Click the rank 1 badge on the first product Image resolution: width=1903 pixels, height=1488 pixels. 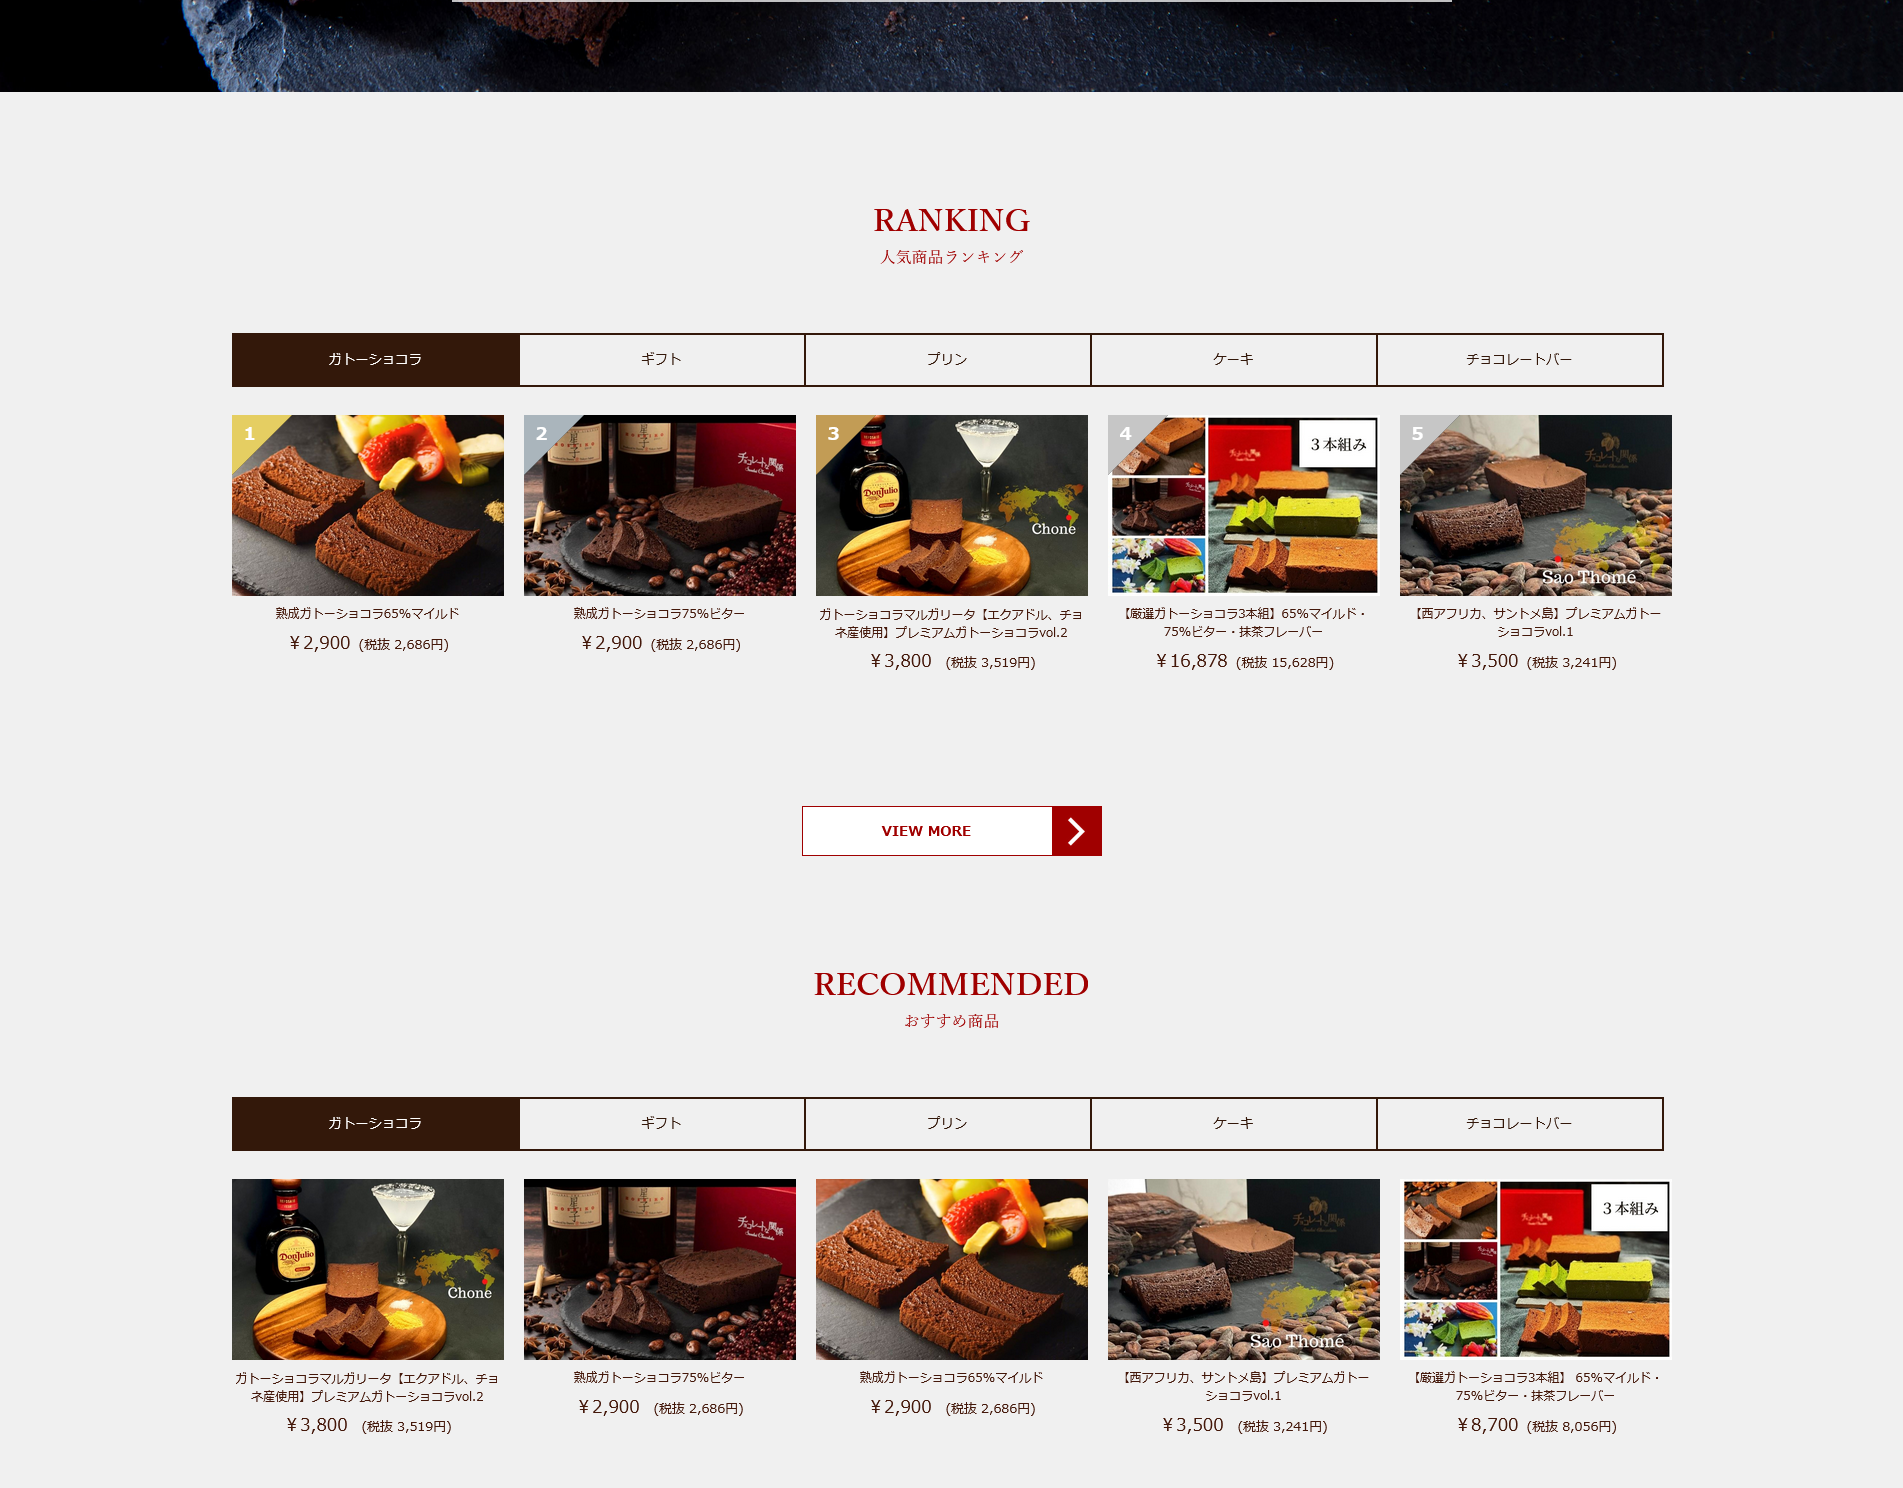tap(250, 434)
